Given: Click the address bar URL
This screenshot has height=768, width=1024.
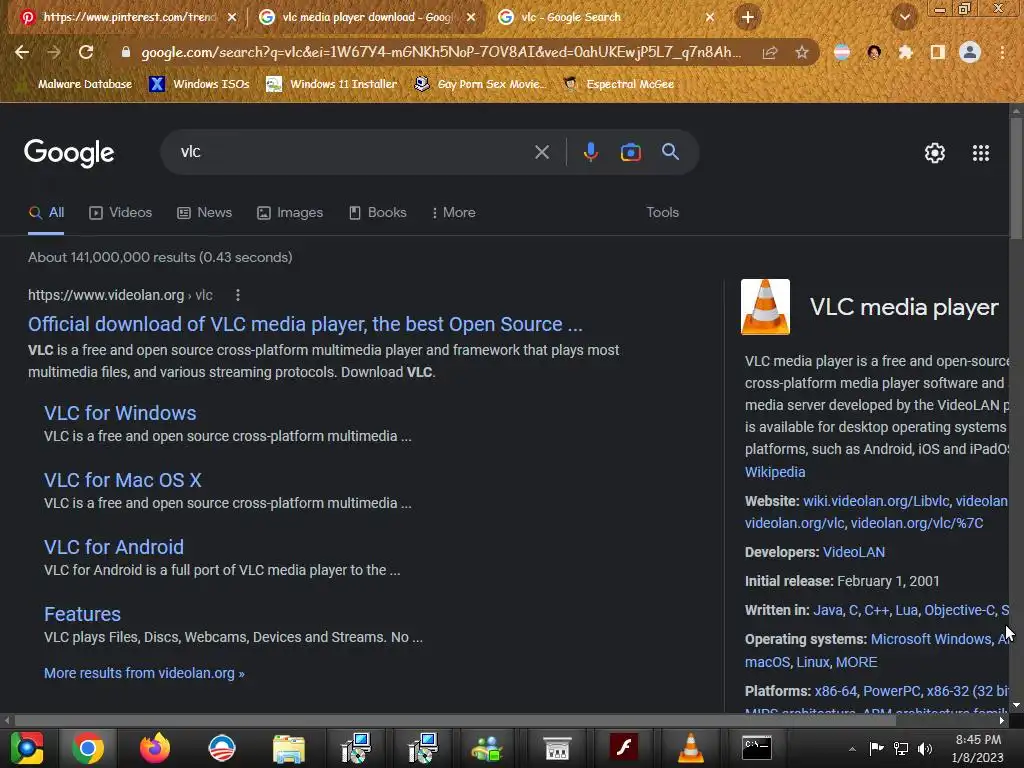Looking at the screenshot, I should pyautogui.click(x=441, y=52).
